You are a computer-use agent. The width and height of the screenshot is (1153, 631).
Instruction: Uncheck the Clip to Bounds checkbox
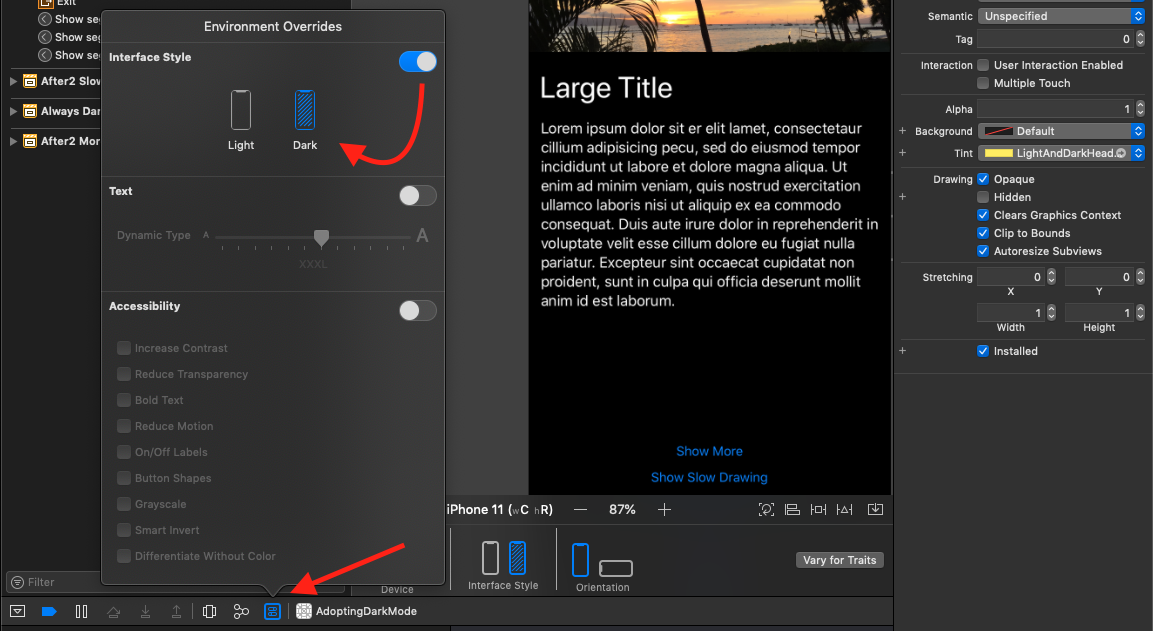coord(983,233)
